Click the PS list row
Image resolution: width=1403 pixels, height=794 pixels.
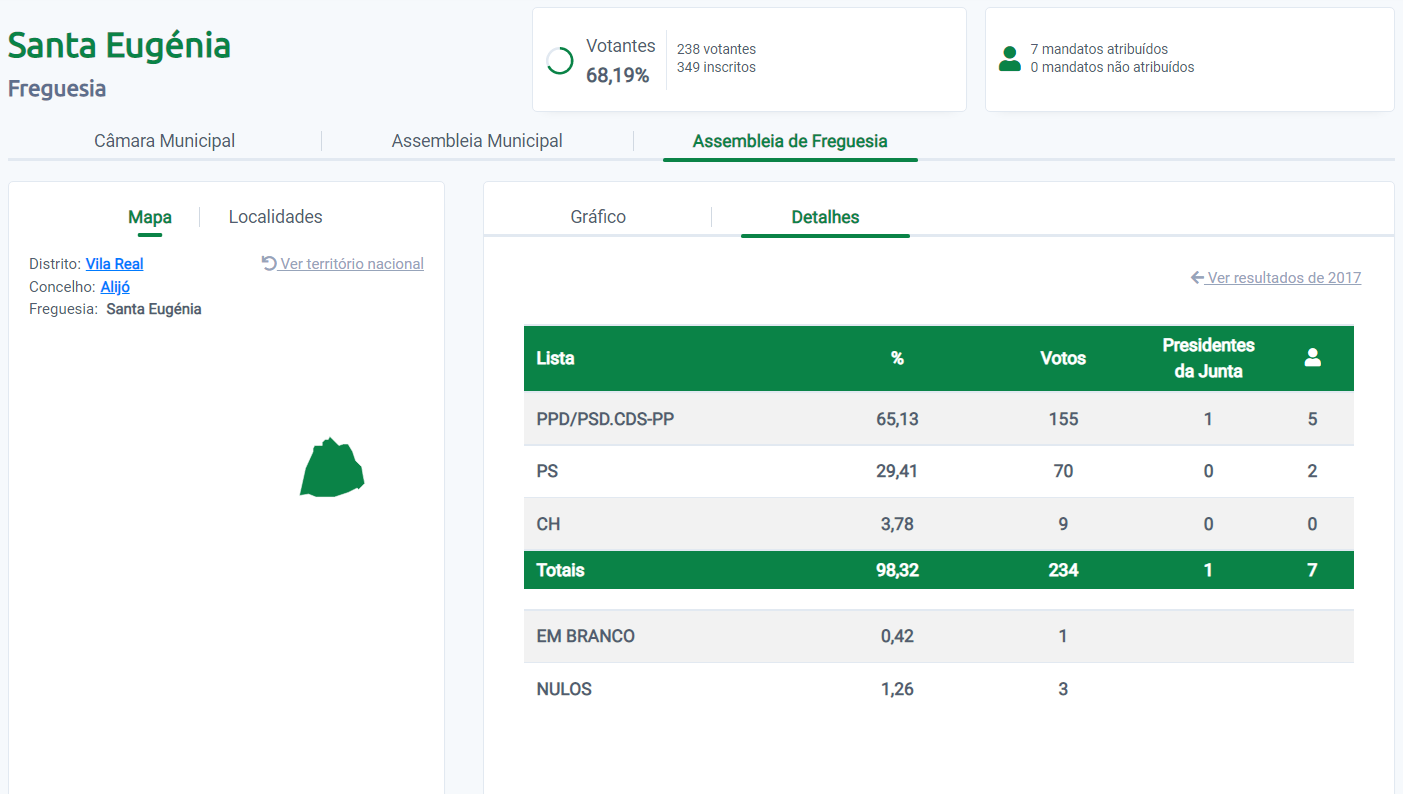[x=547, y=471]
